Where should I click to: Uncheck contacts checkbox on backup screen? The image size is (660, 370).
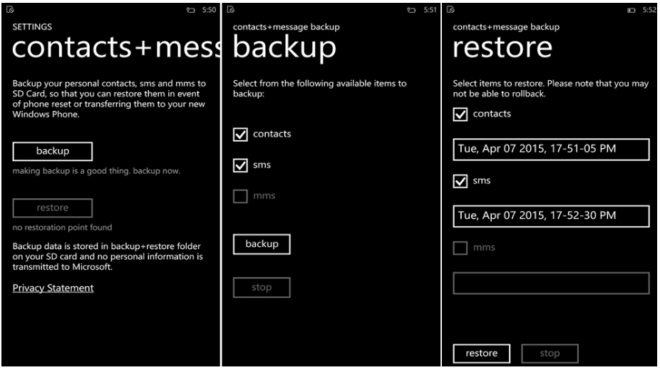(240, 134)
